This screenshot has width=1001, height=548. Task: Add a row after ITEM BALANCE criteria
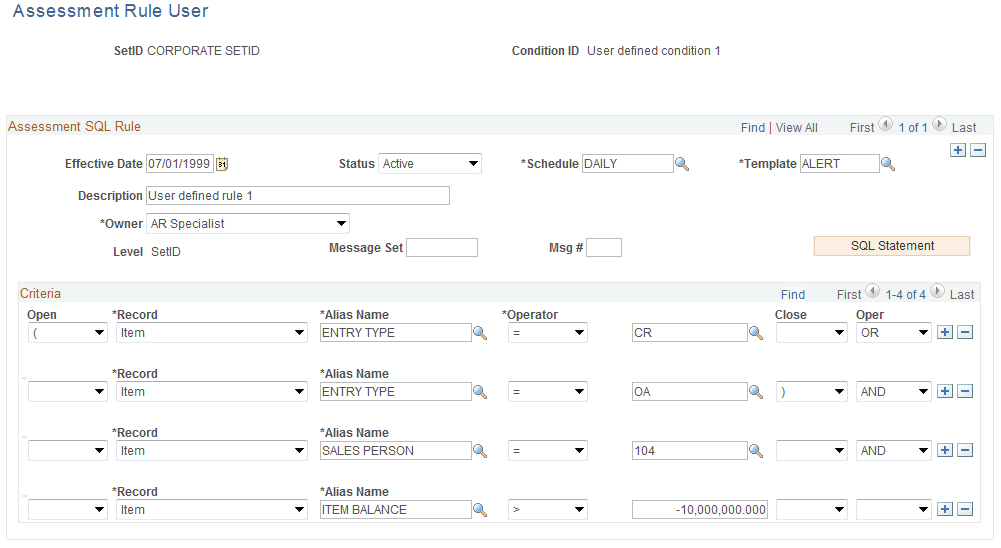946,510
